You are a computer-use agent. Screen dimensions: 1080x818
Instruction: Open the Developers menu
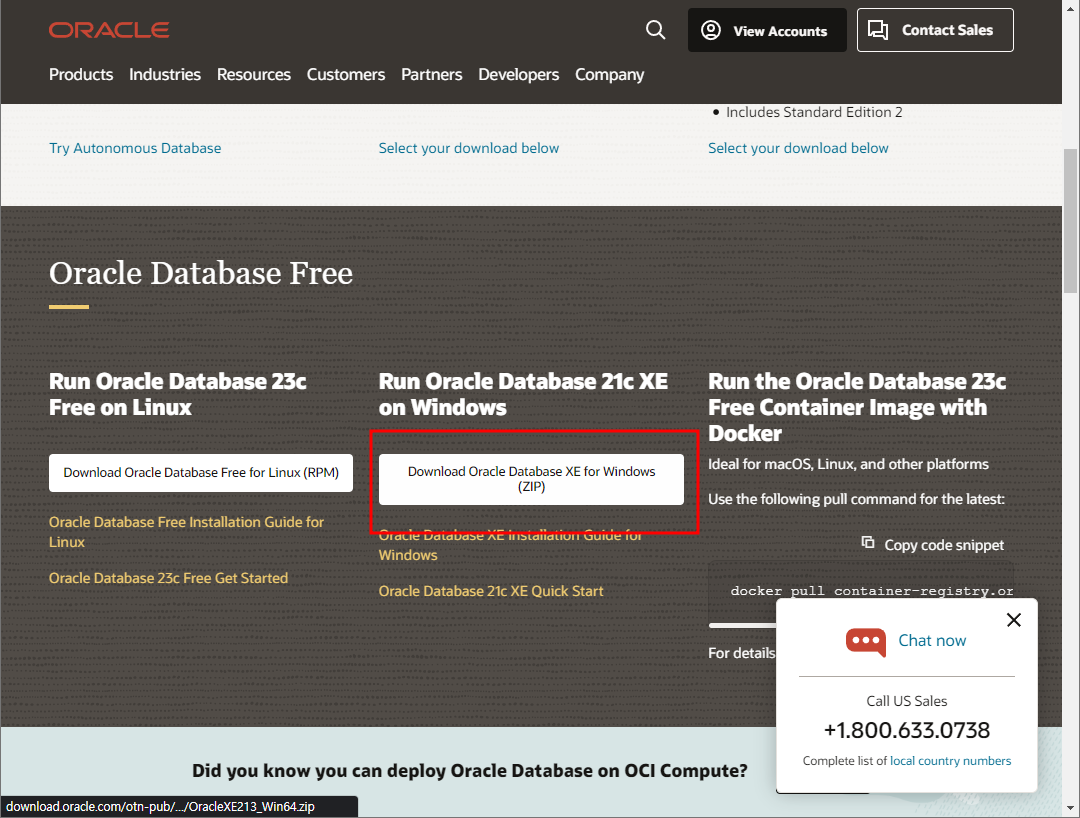(x=518, y=74)
